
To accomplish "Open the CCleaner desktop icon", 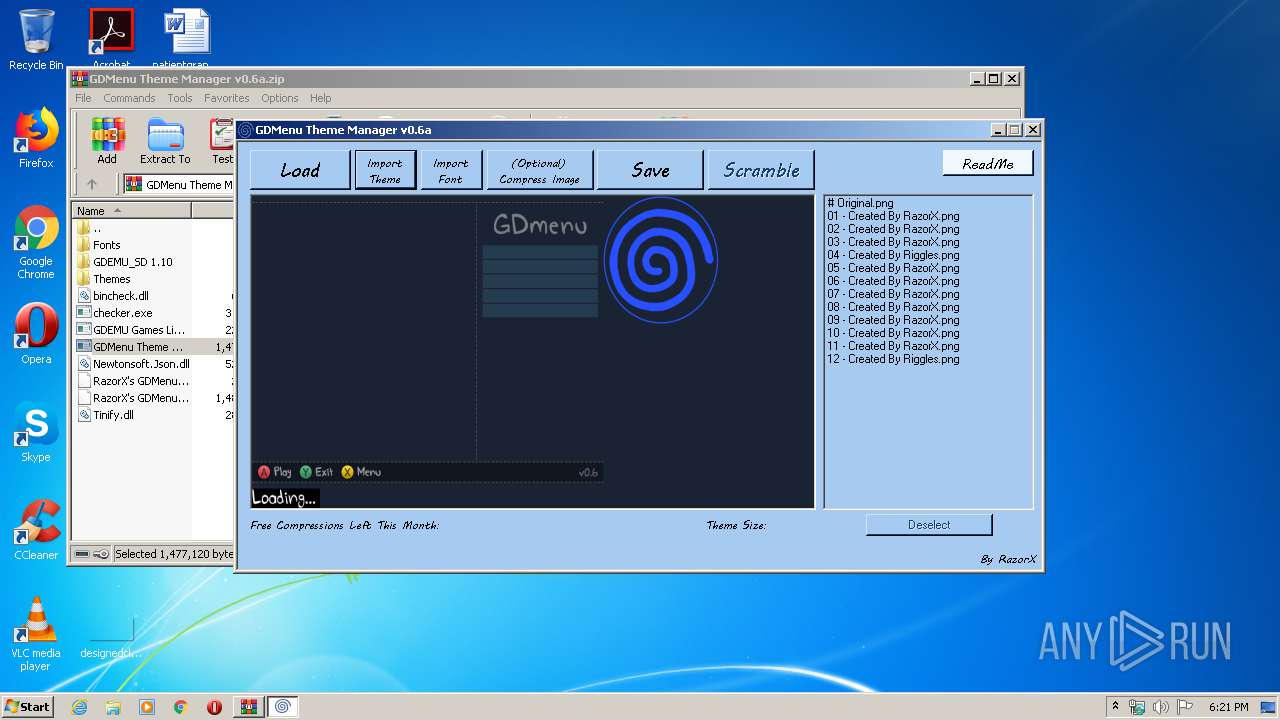I will (x=36, y=530).
